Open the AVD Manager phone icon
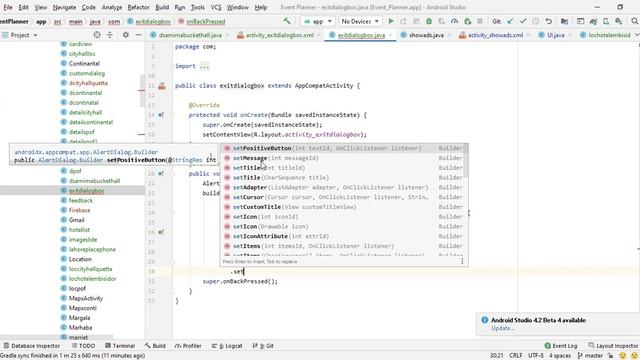 pyautogui.click(x=606, y=21)
